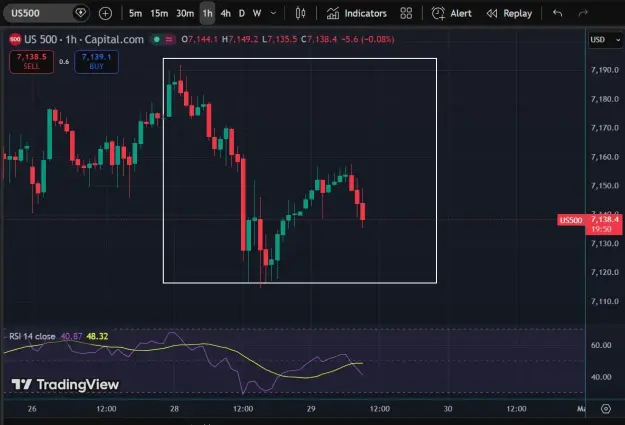Click the 7,139.1 BUY button
Image resolution: width=625 pixels, height=425 pixels.
pos(96,62)
